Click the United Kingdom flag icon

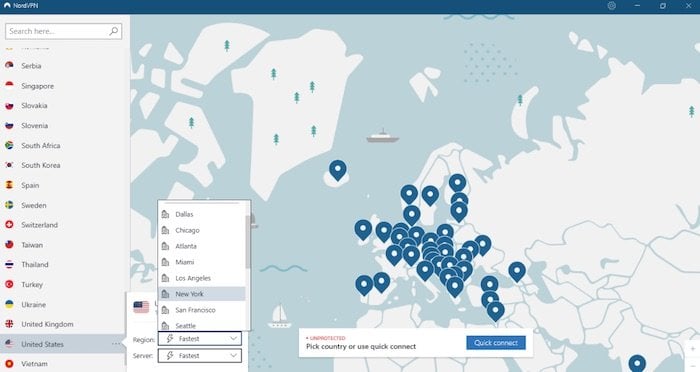[9, 324]
